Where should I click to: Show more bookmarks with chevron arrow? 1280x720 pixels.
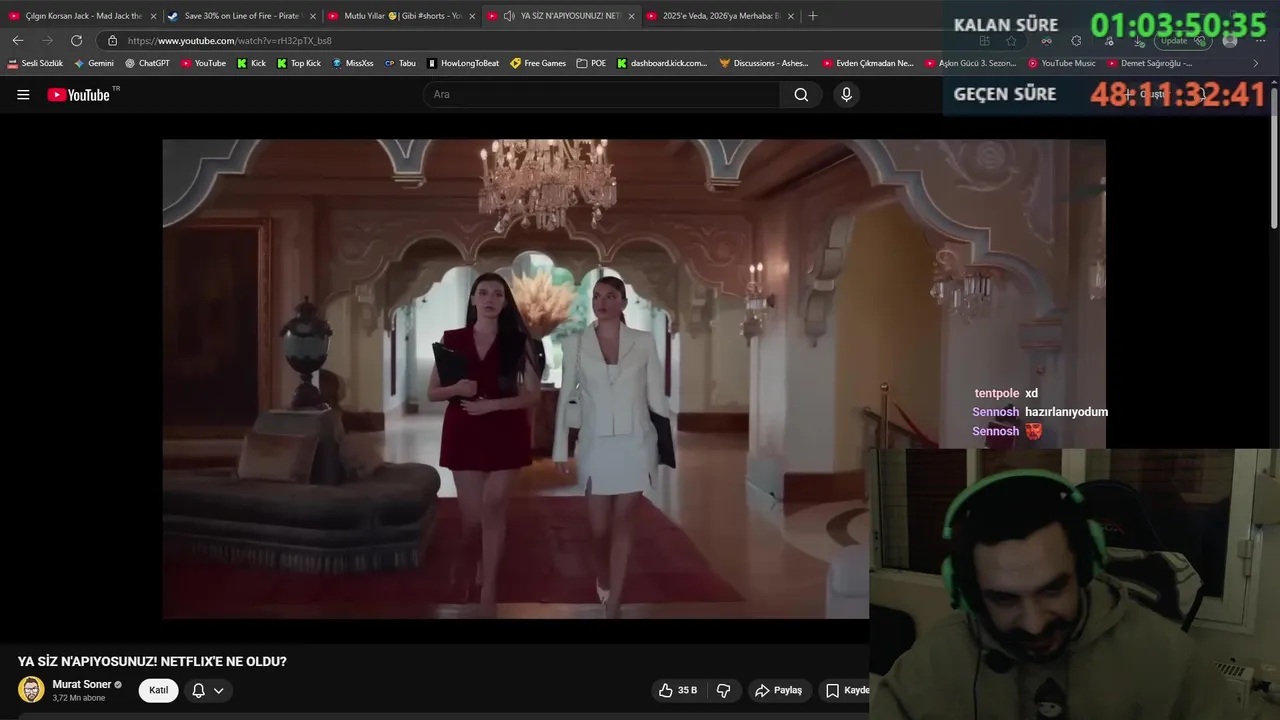coord(1256,63)
